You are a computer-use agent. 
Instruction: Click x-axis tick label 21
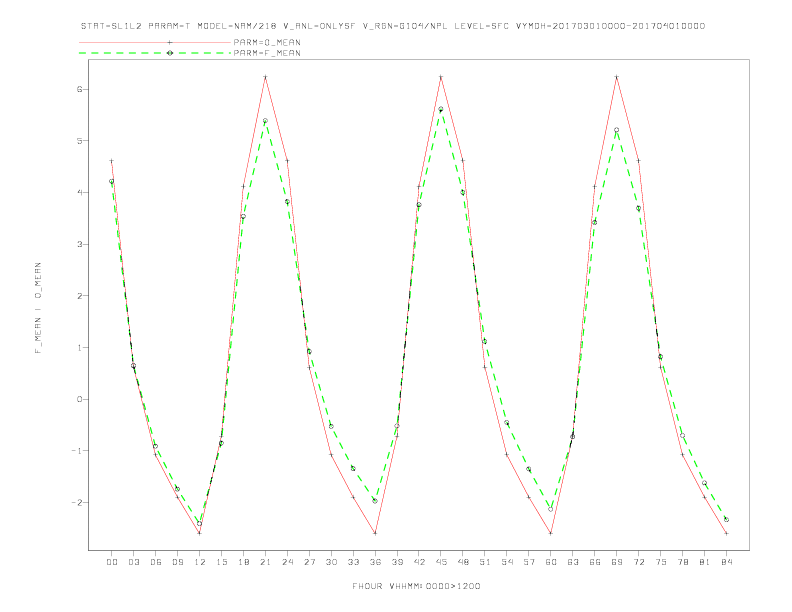click(x=265, y=562)
